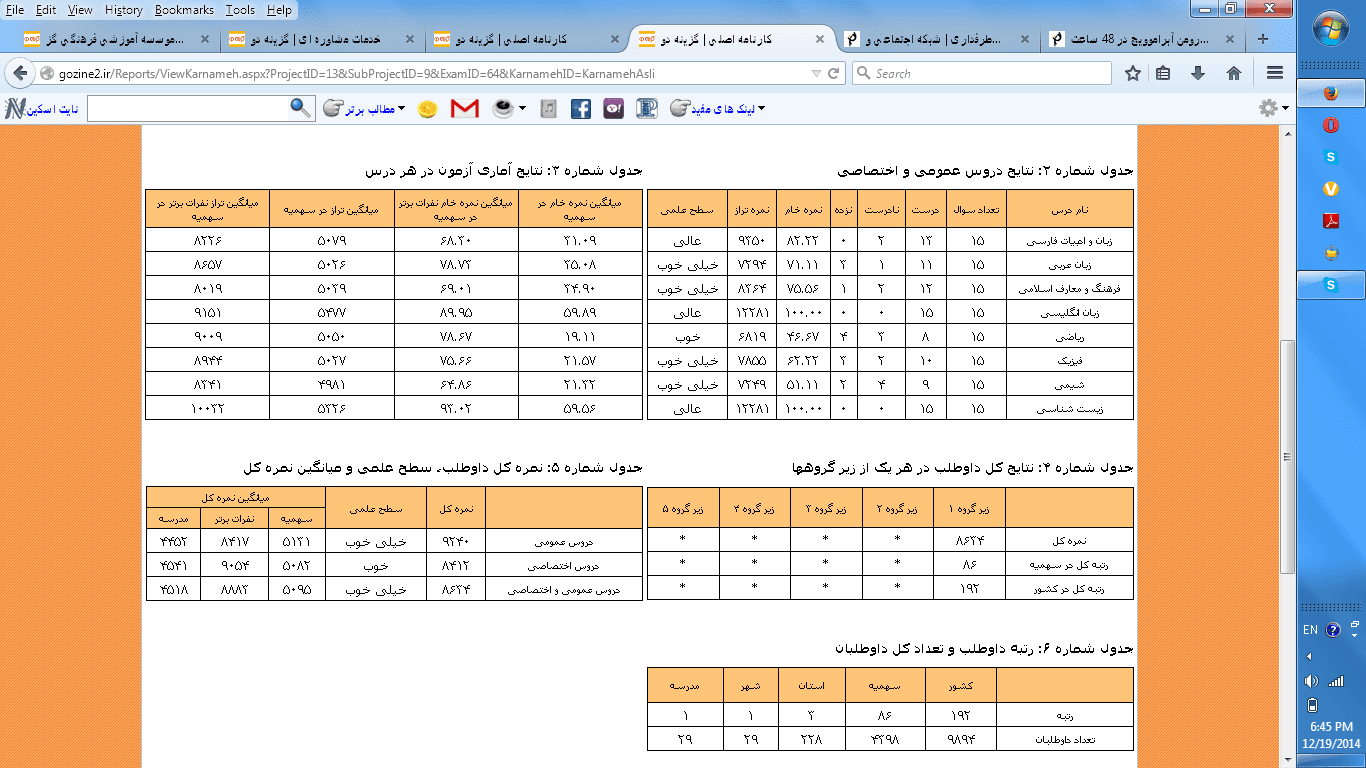The image size is (1366, 768).
Task: Go back with the browser back arrow
Action: [19, 73]
